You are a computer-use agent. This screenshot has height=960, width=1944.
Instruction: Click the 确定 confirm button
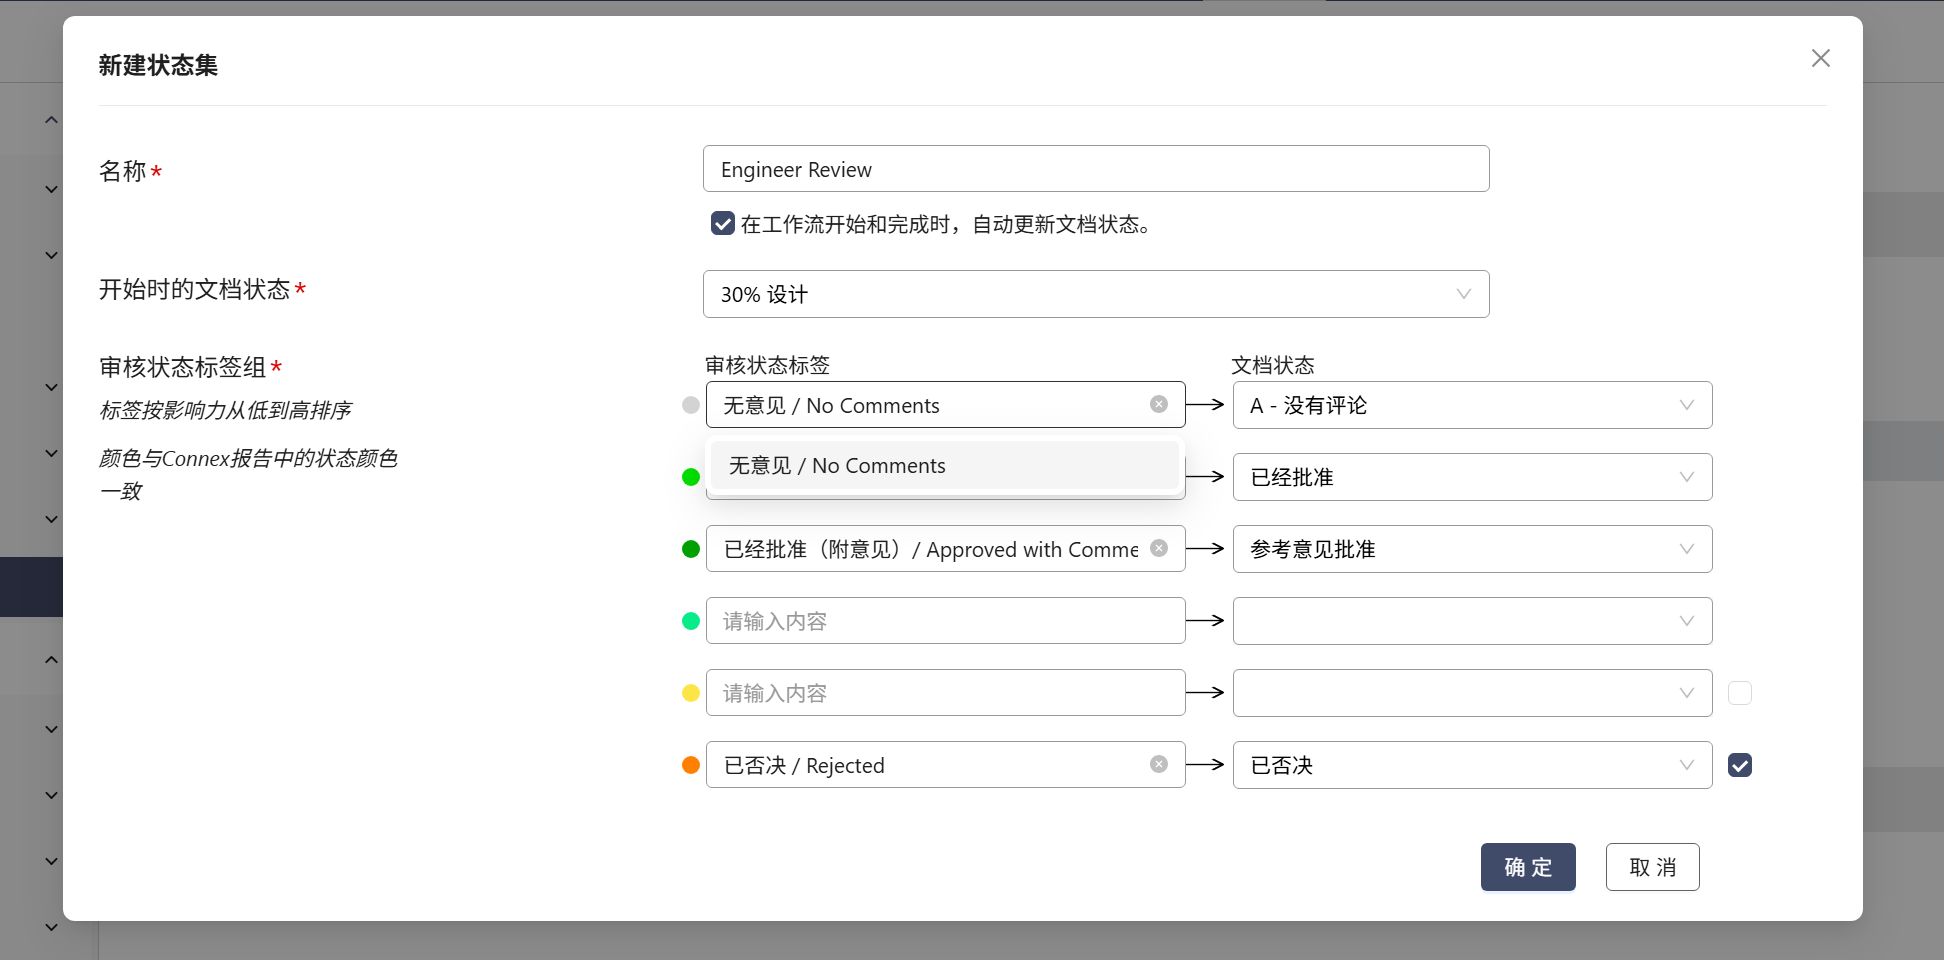[x=1527, y=867]
